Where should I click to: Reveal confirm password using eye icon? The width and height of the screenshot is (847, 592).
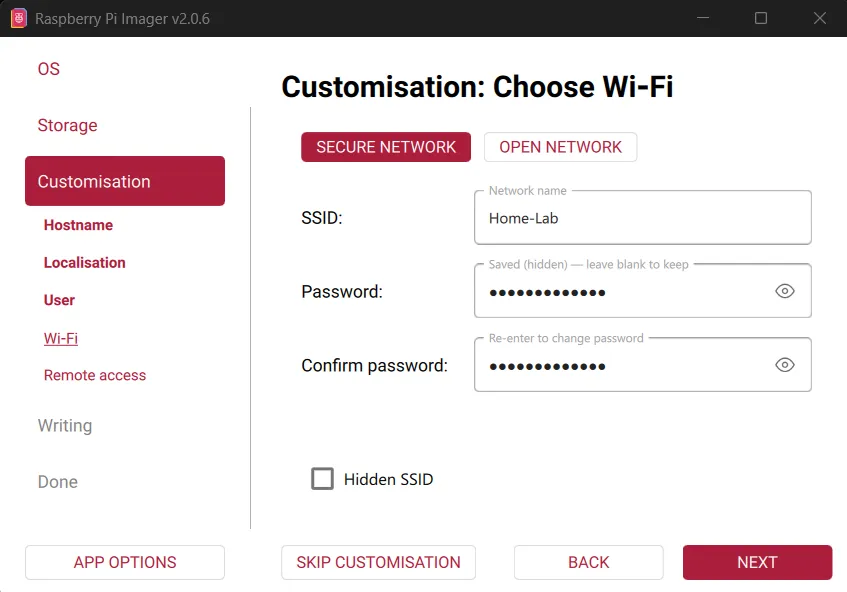tap(785, 365)
